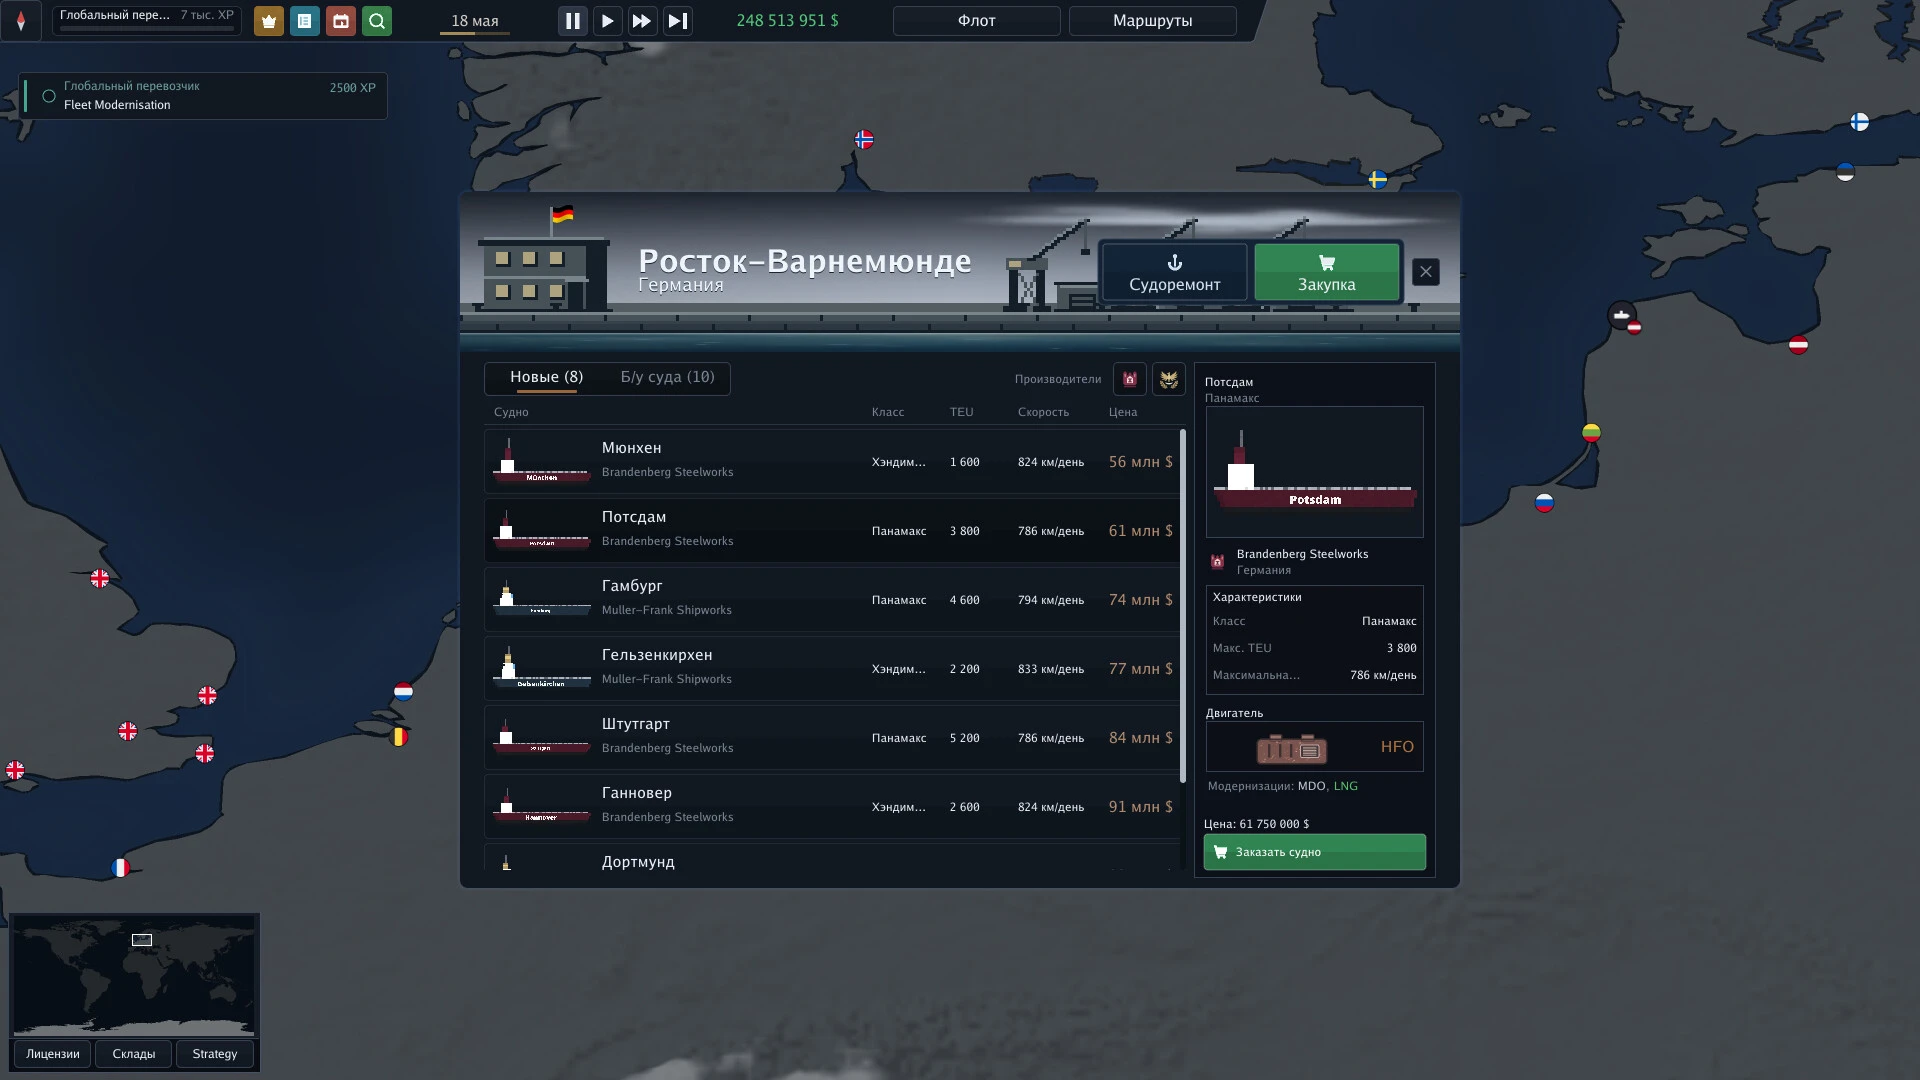Select the Б/у суда (10) tab
1920x1080 pixels.
[x=667, y=378]
